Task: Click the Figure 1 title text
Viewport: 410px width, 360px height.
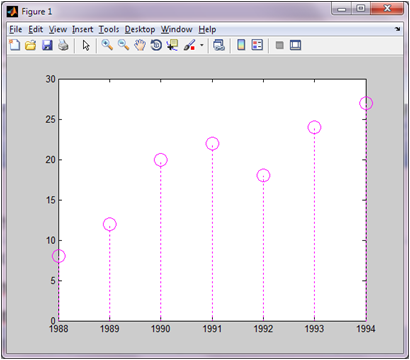Action: (37, 12)
